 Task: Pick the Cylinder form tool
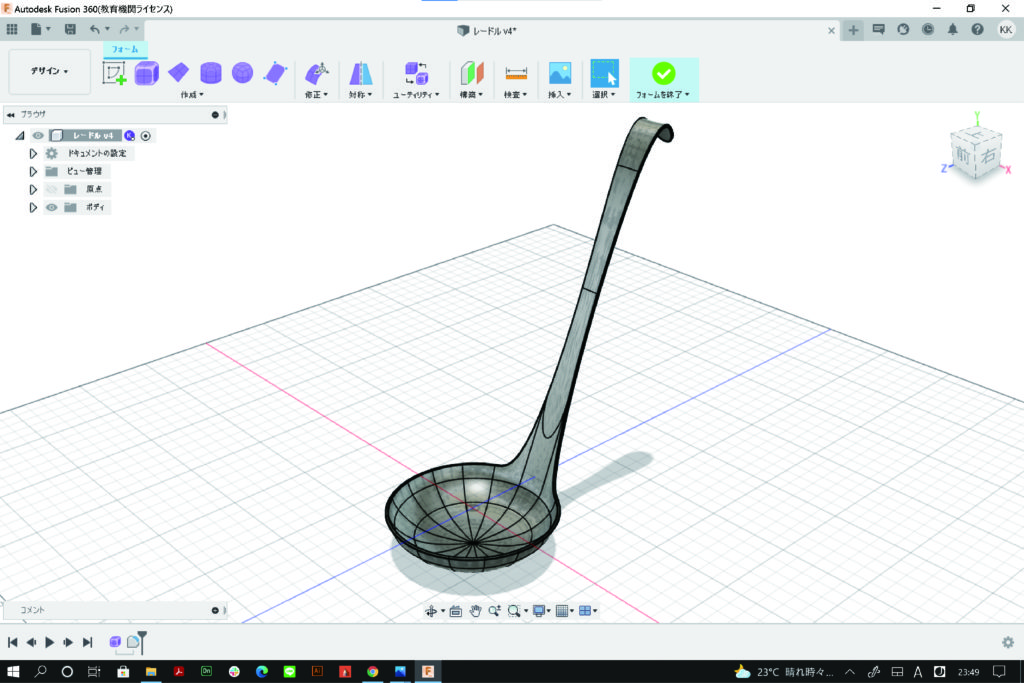pyautogui.click(x=210, y=73)
